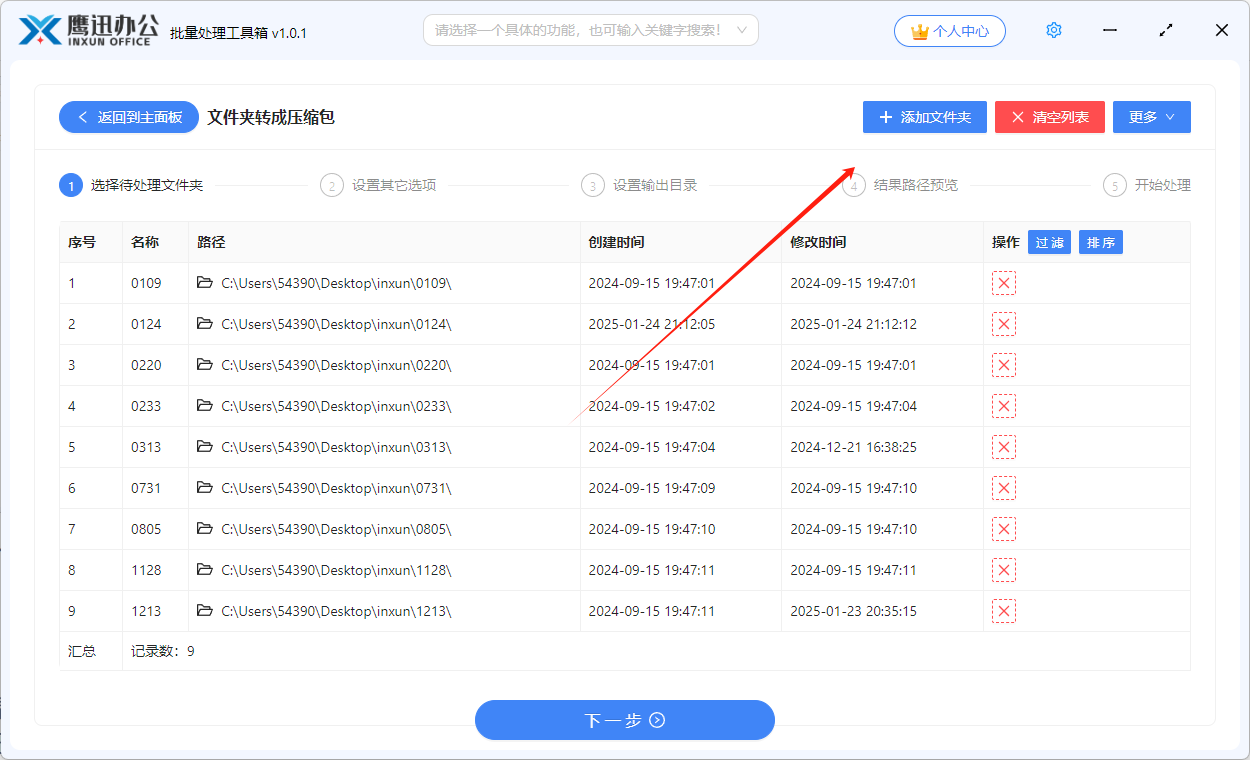Open the function search dropdown box

[x=591, y=30]
